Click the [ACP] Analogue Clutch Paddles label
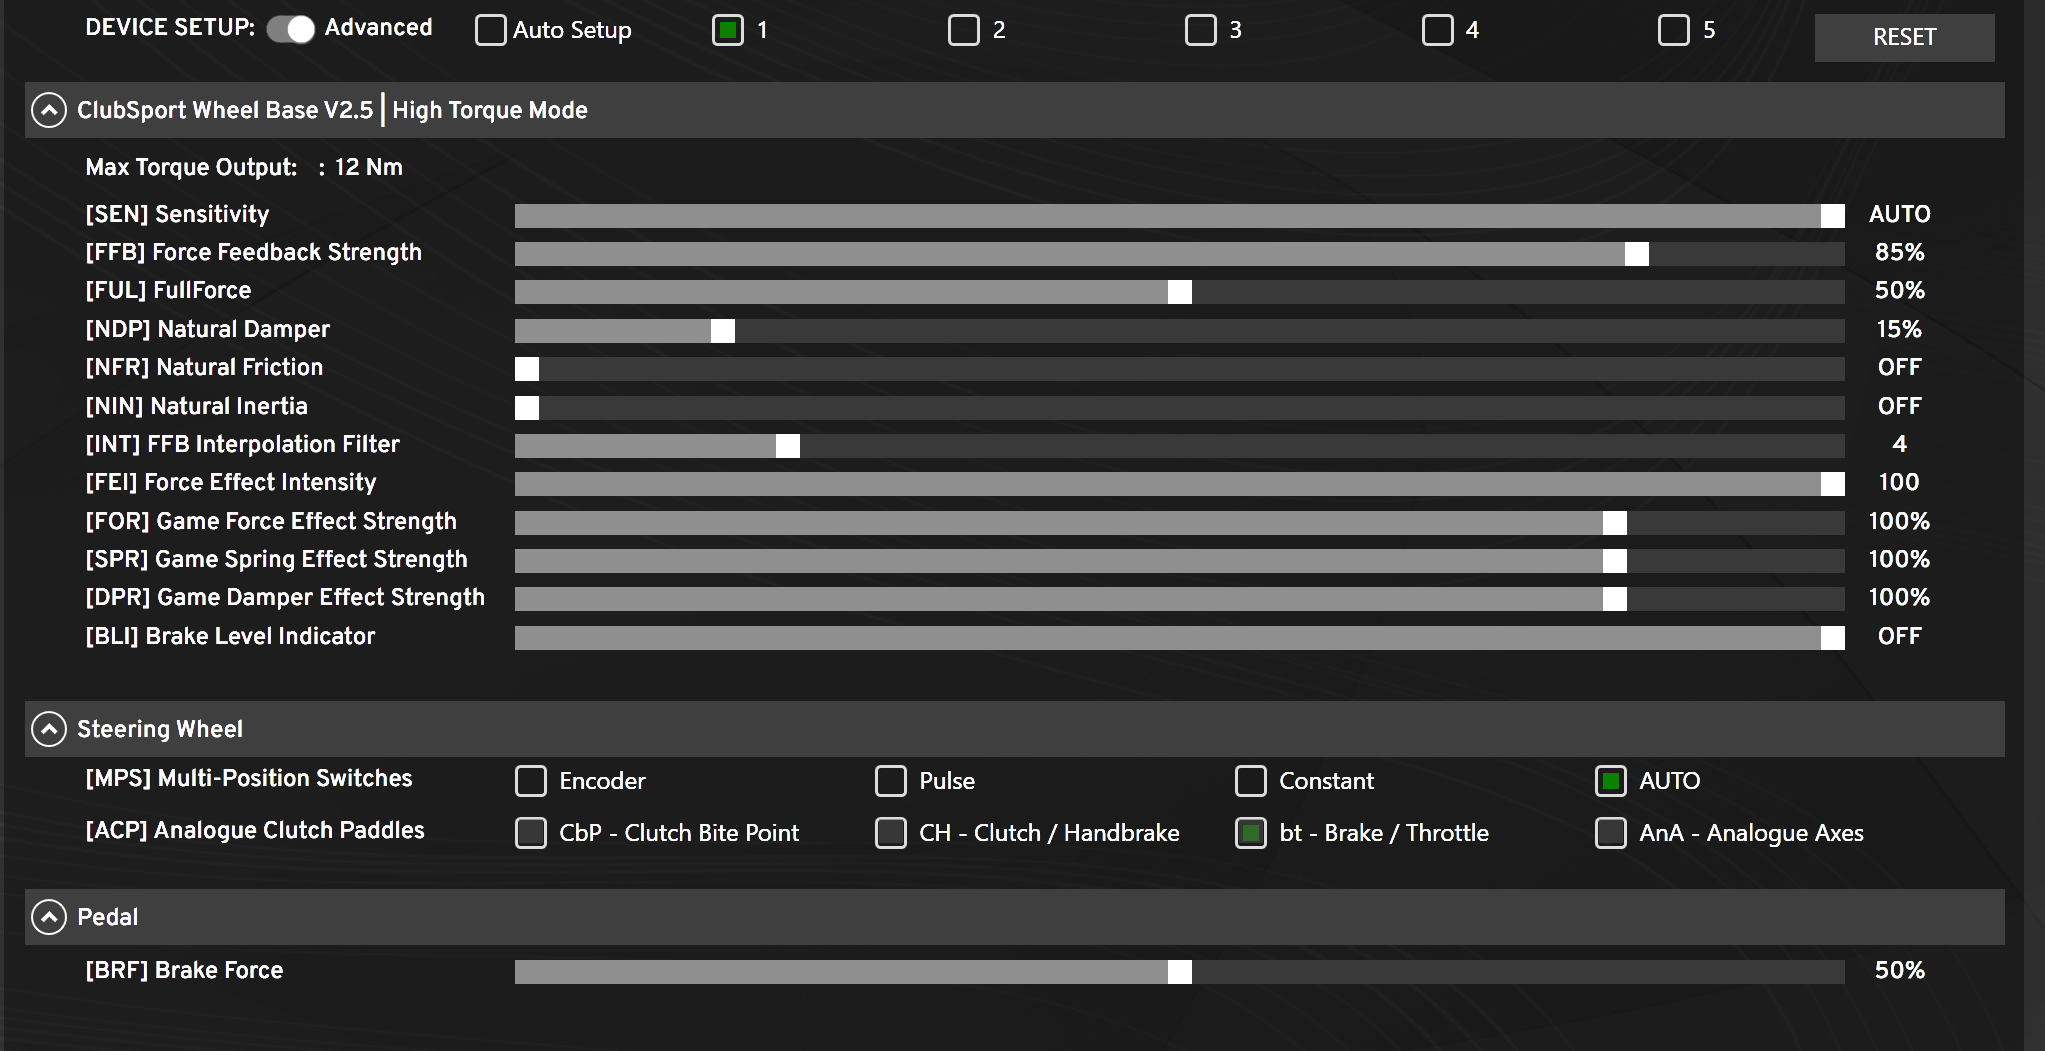This screenshot has height=1051, width=2045. (x=255, y=830)
